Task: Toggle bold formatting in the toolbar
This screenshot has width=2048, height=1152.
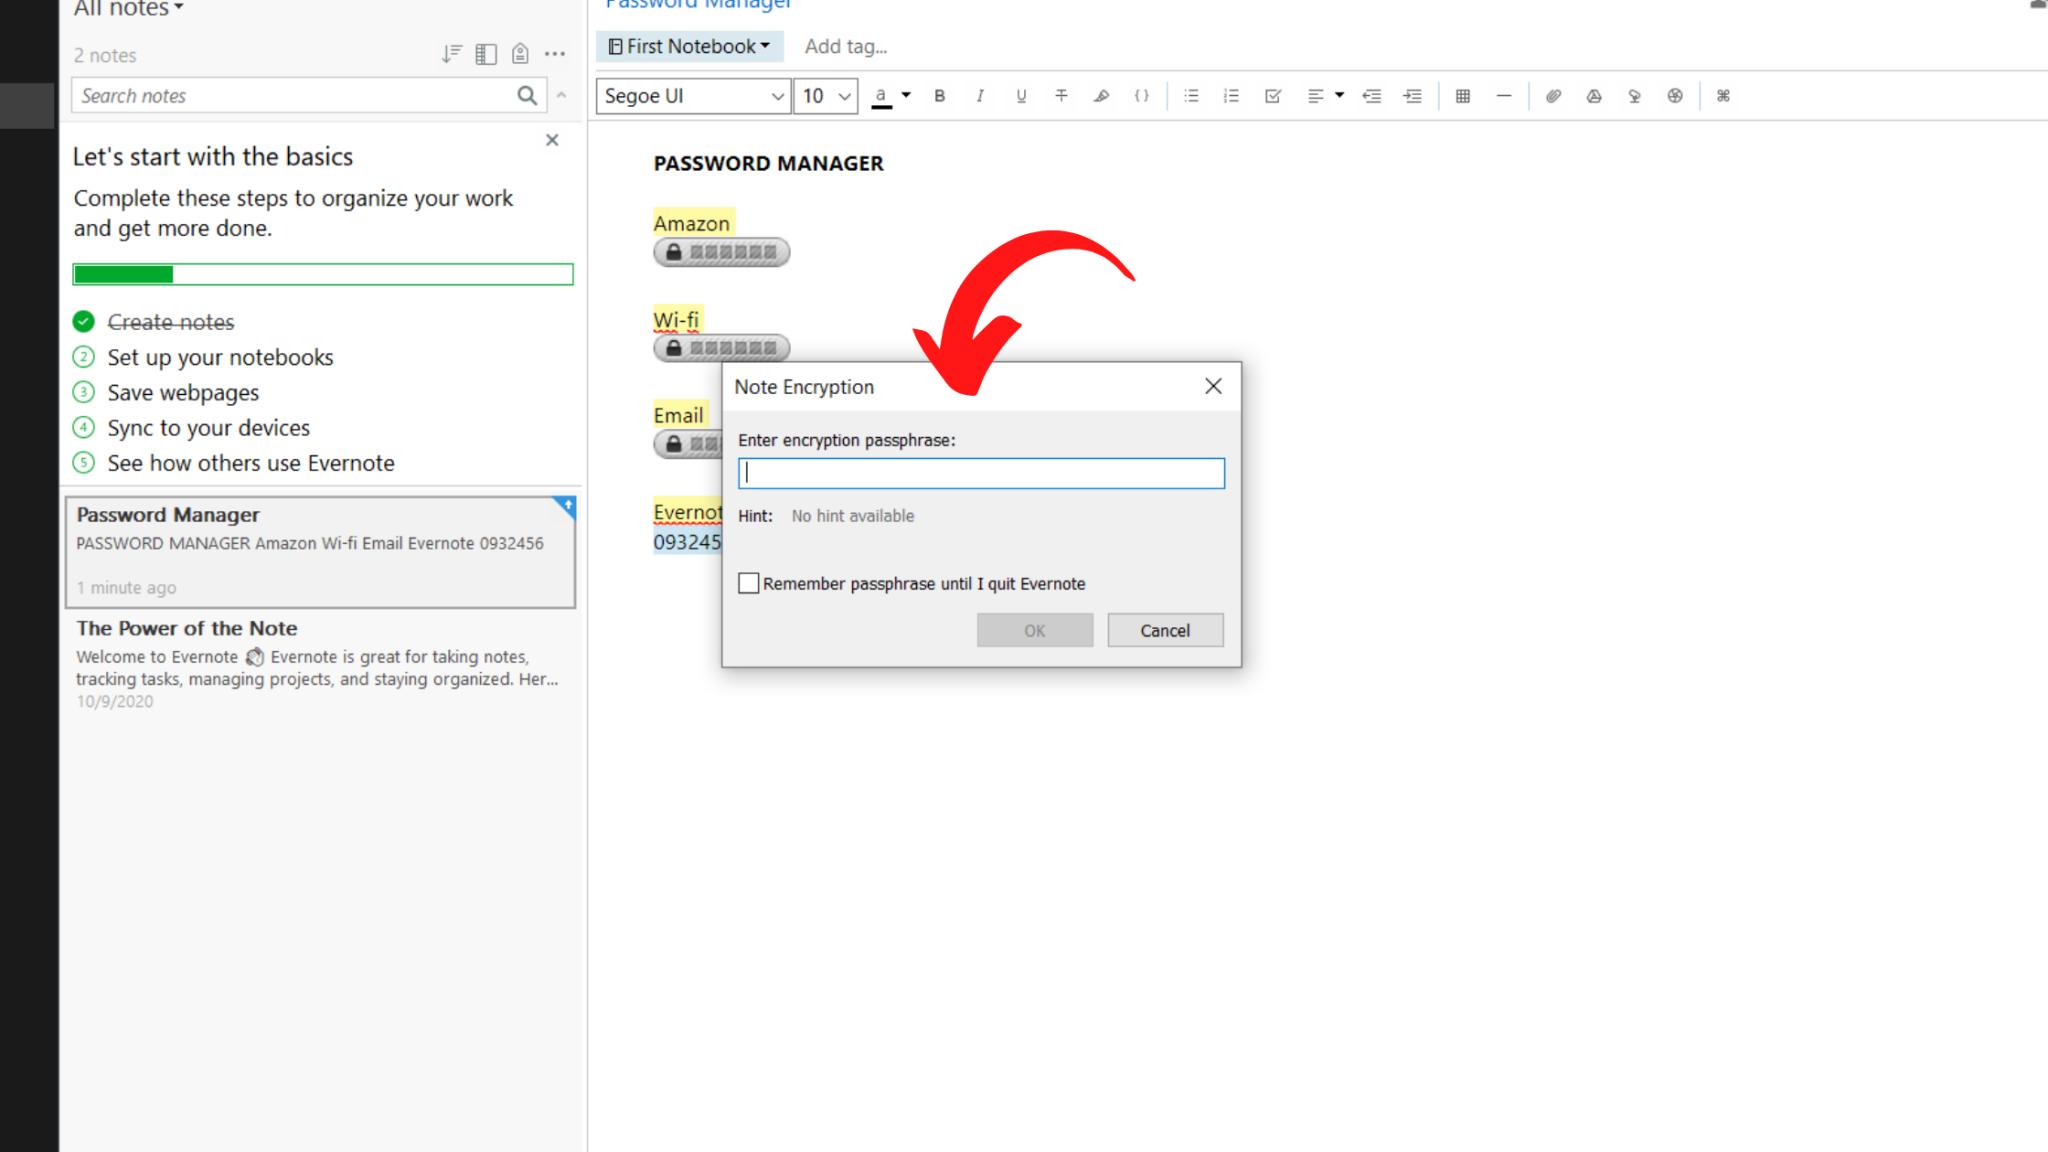Action: (939, 96)
